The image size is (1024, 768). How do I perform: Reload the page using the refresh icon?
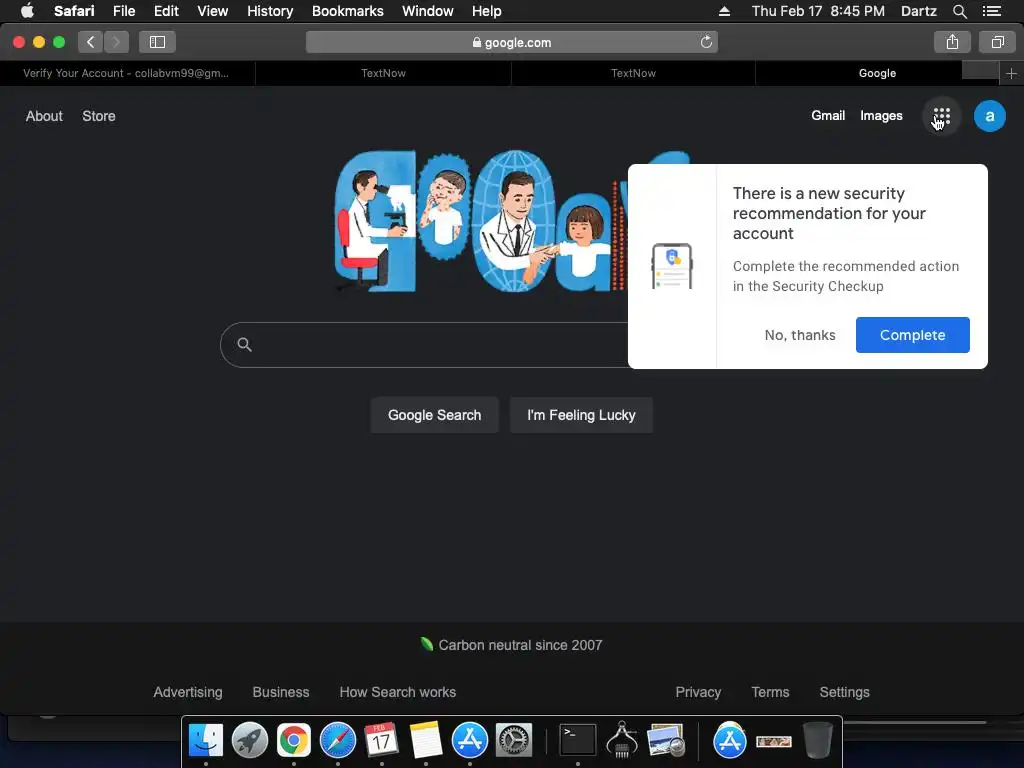tap(706, 42)
